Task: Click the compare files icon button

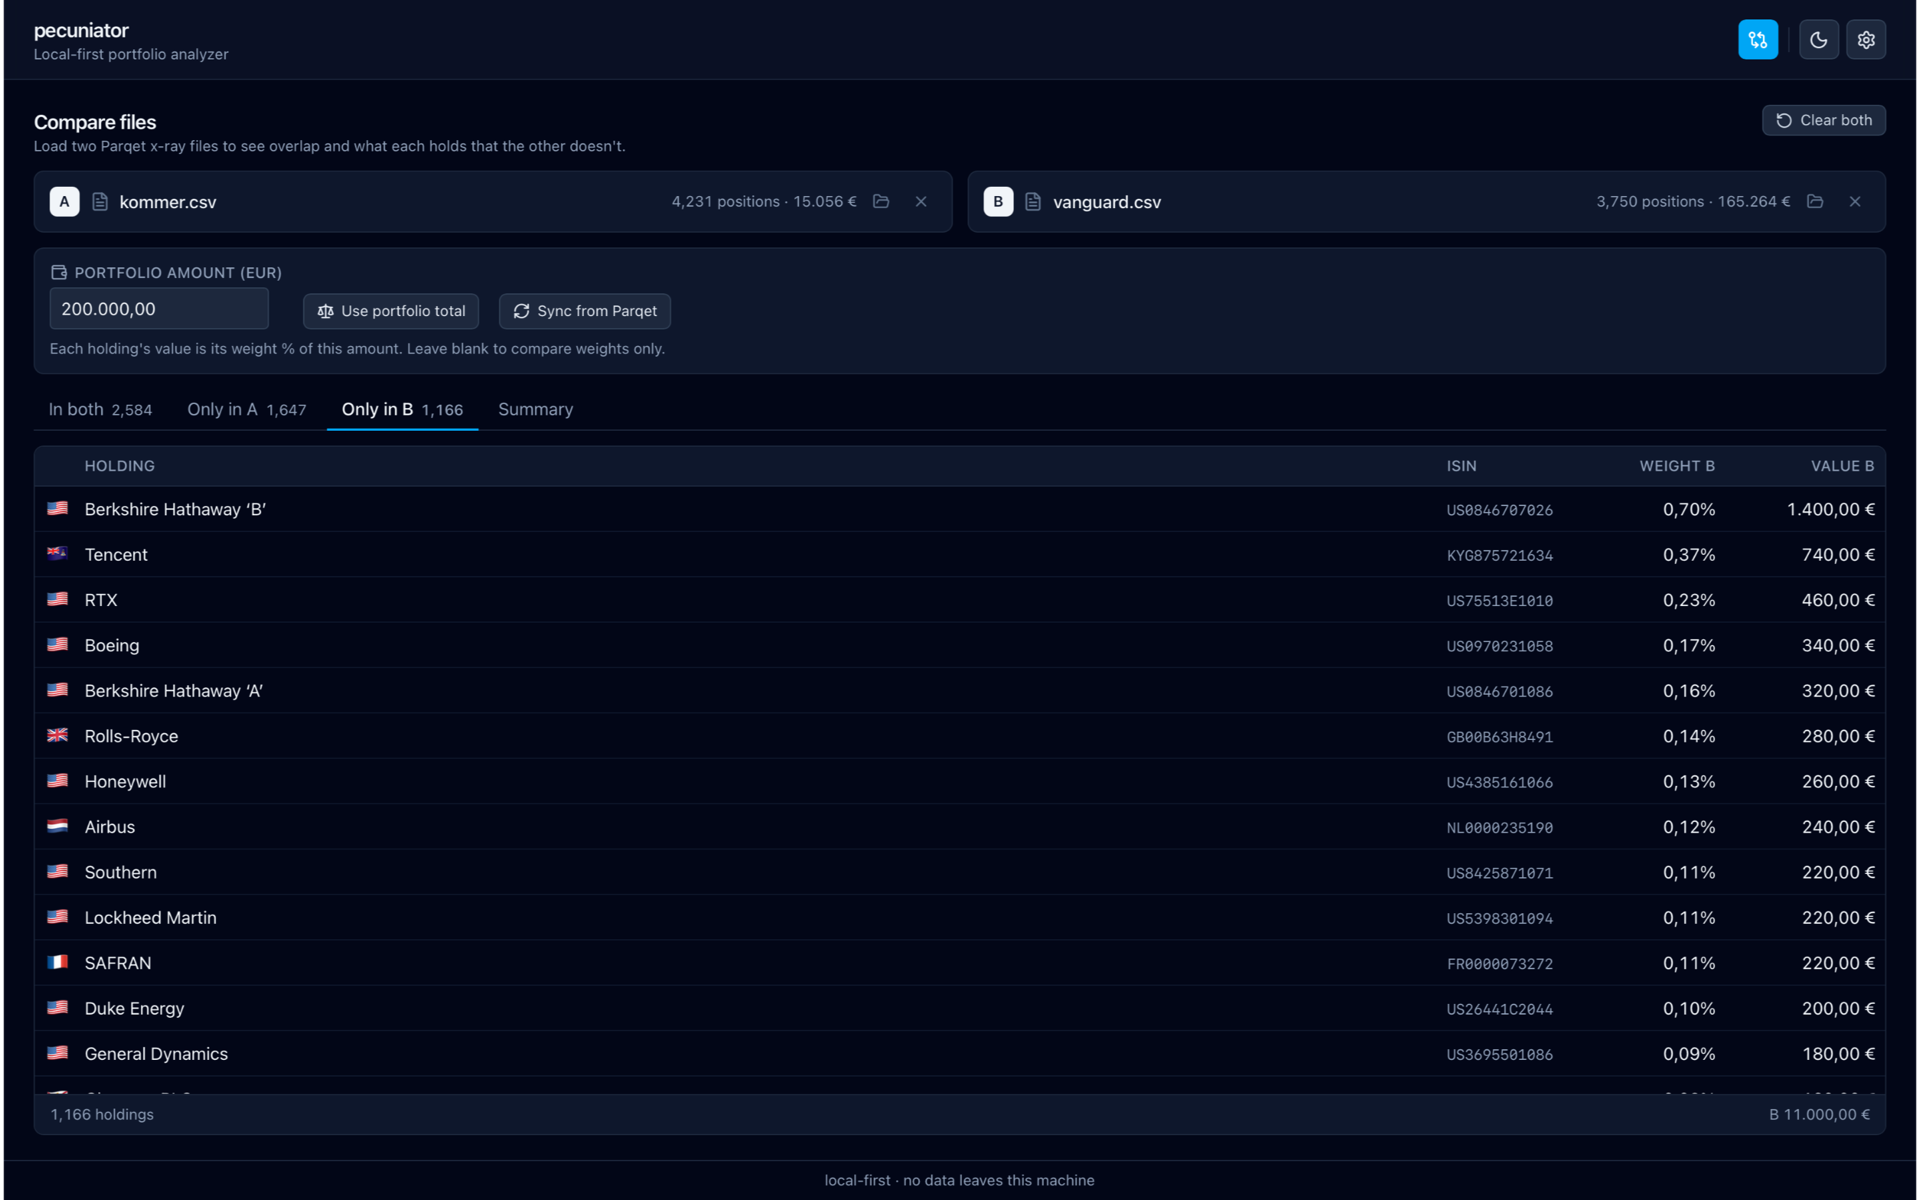Action: [1758, 40]
